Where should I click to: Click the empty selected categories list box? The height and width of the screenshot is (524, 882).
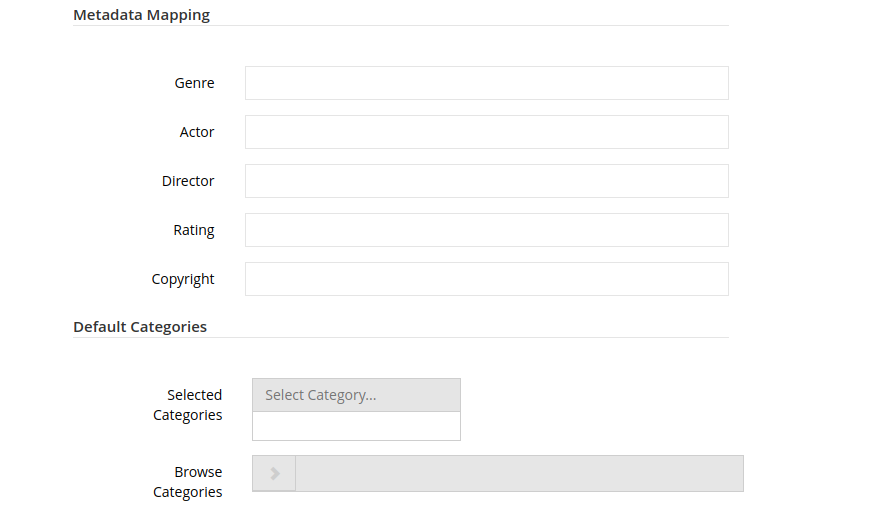356,426
